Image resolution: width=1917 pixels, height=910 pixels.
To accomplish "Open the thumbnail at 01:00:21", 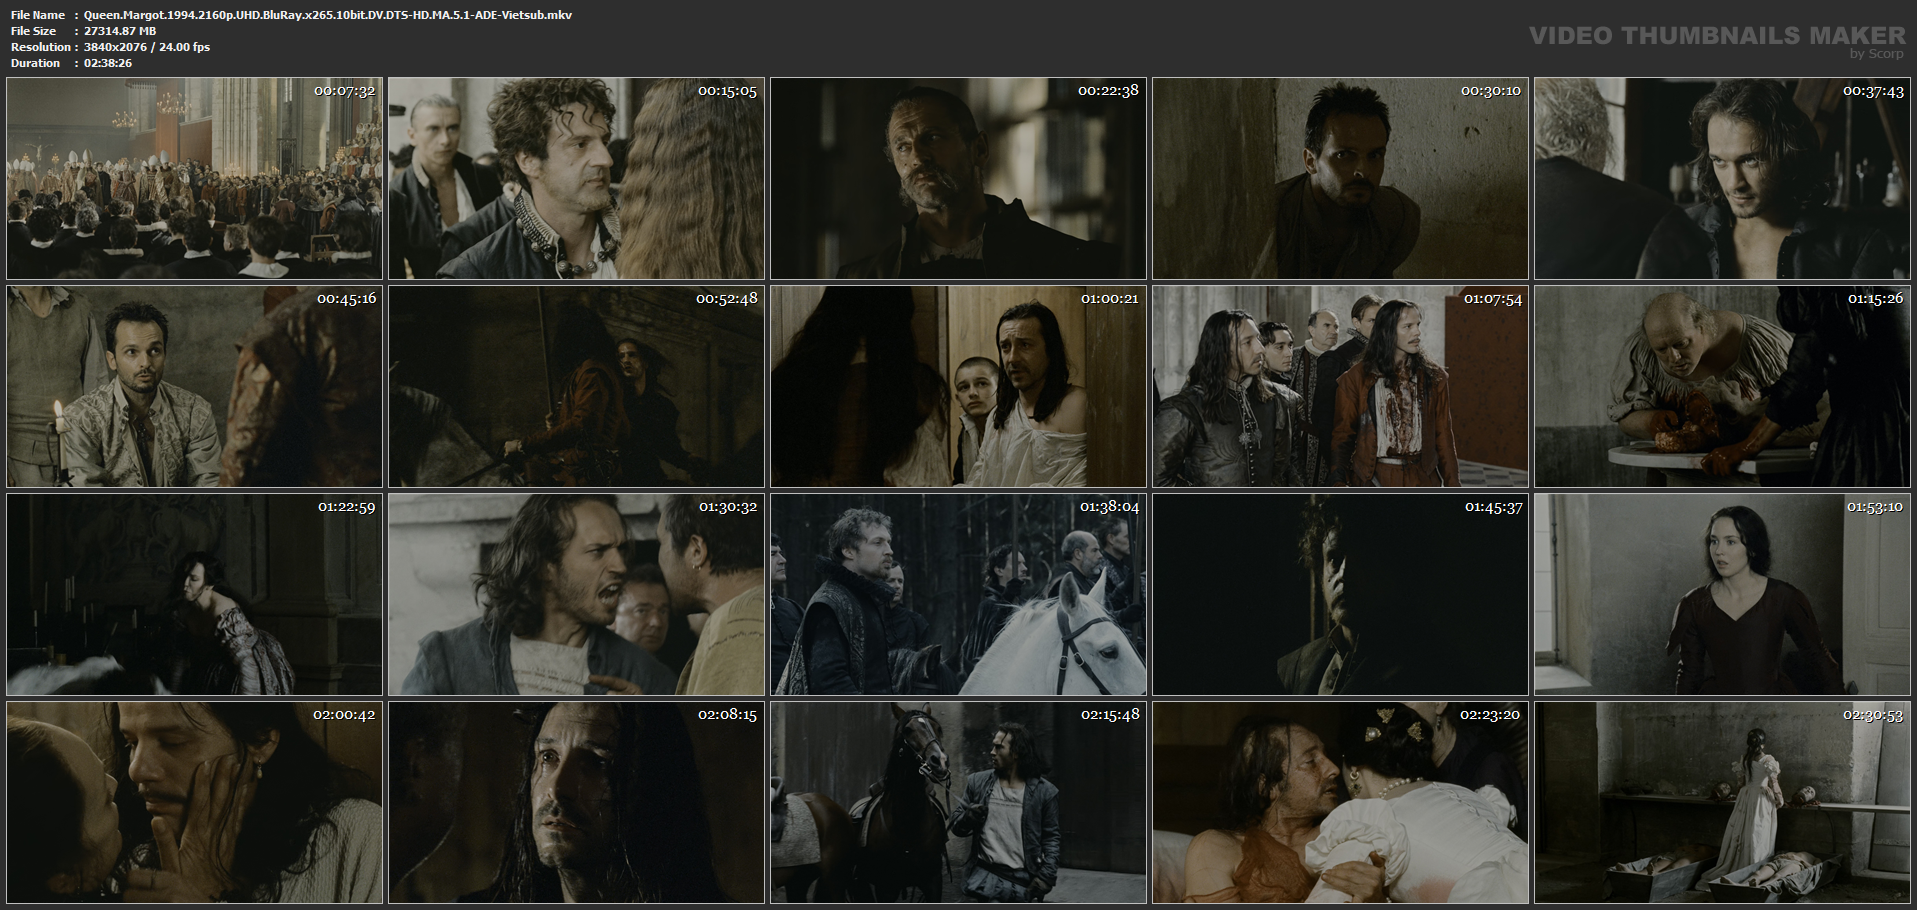I will point(959,387).
